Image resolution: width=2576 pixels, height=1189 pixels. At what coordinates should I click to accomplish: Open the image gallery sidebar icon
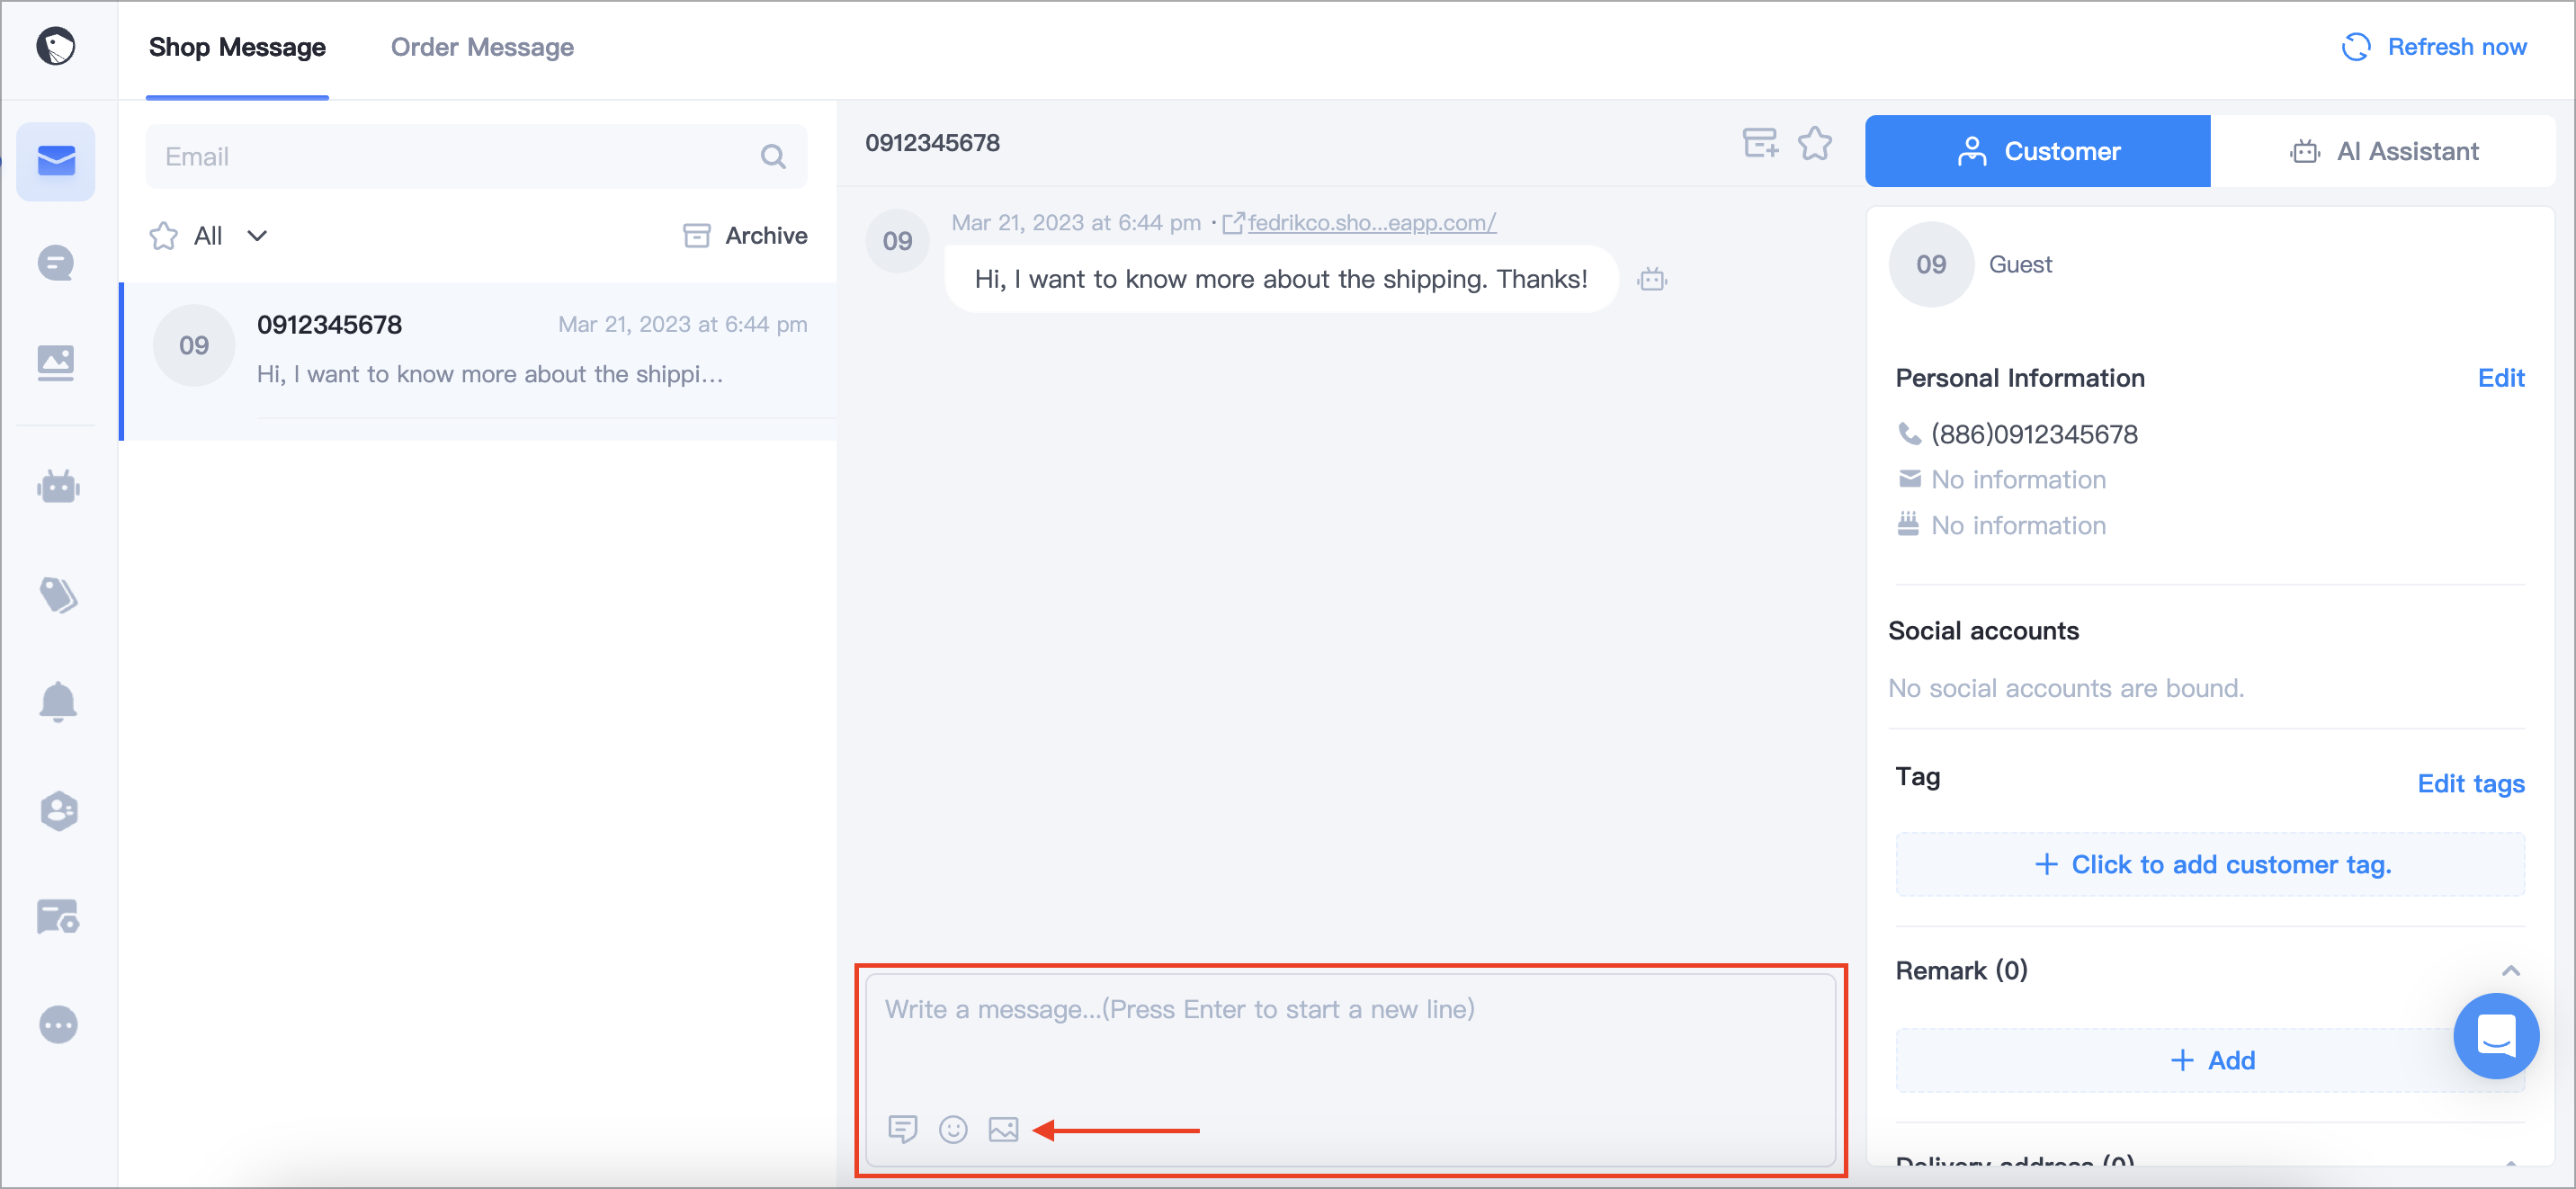[56, 363]
